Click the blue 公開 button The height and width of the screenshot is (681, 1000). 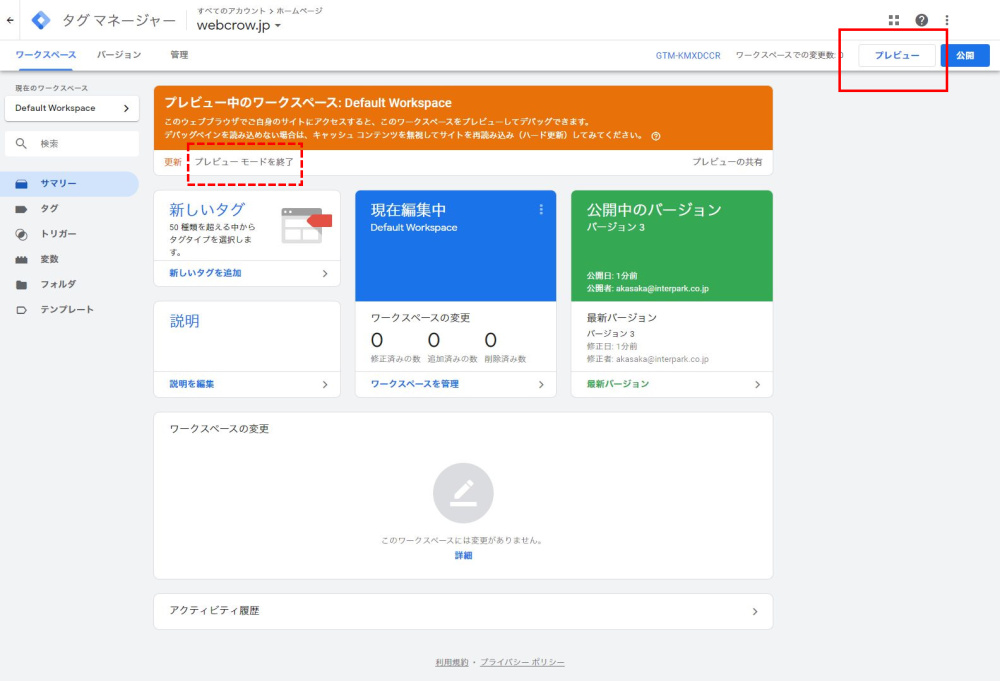964,56
